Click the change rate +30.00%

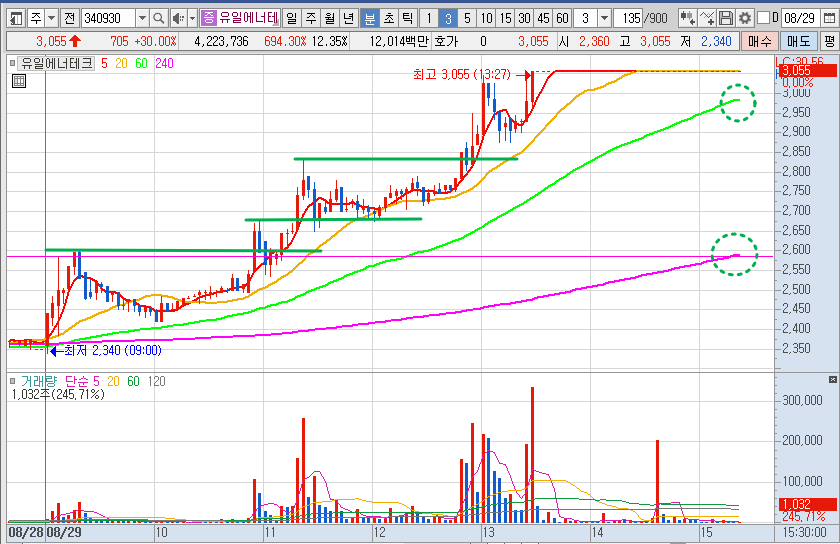[155, 41]
